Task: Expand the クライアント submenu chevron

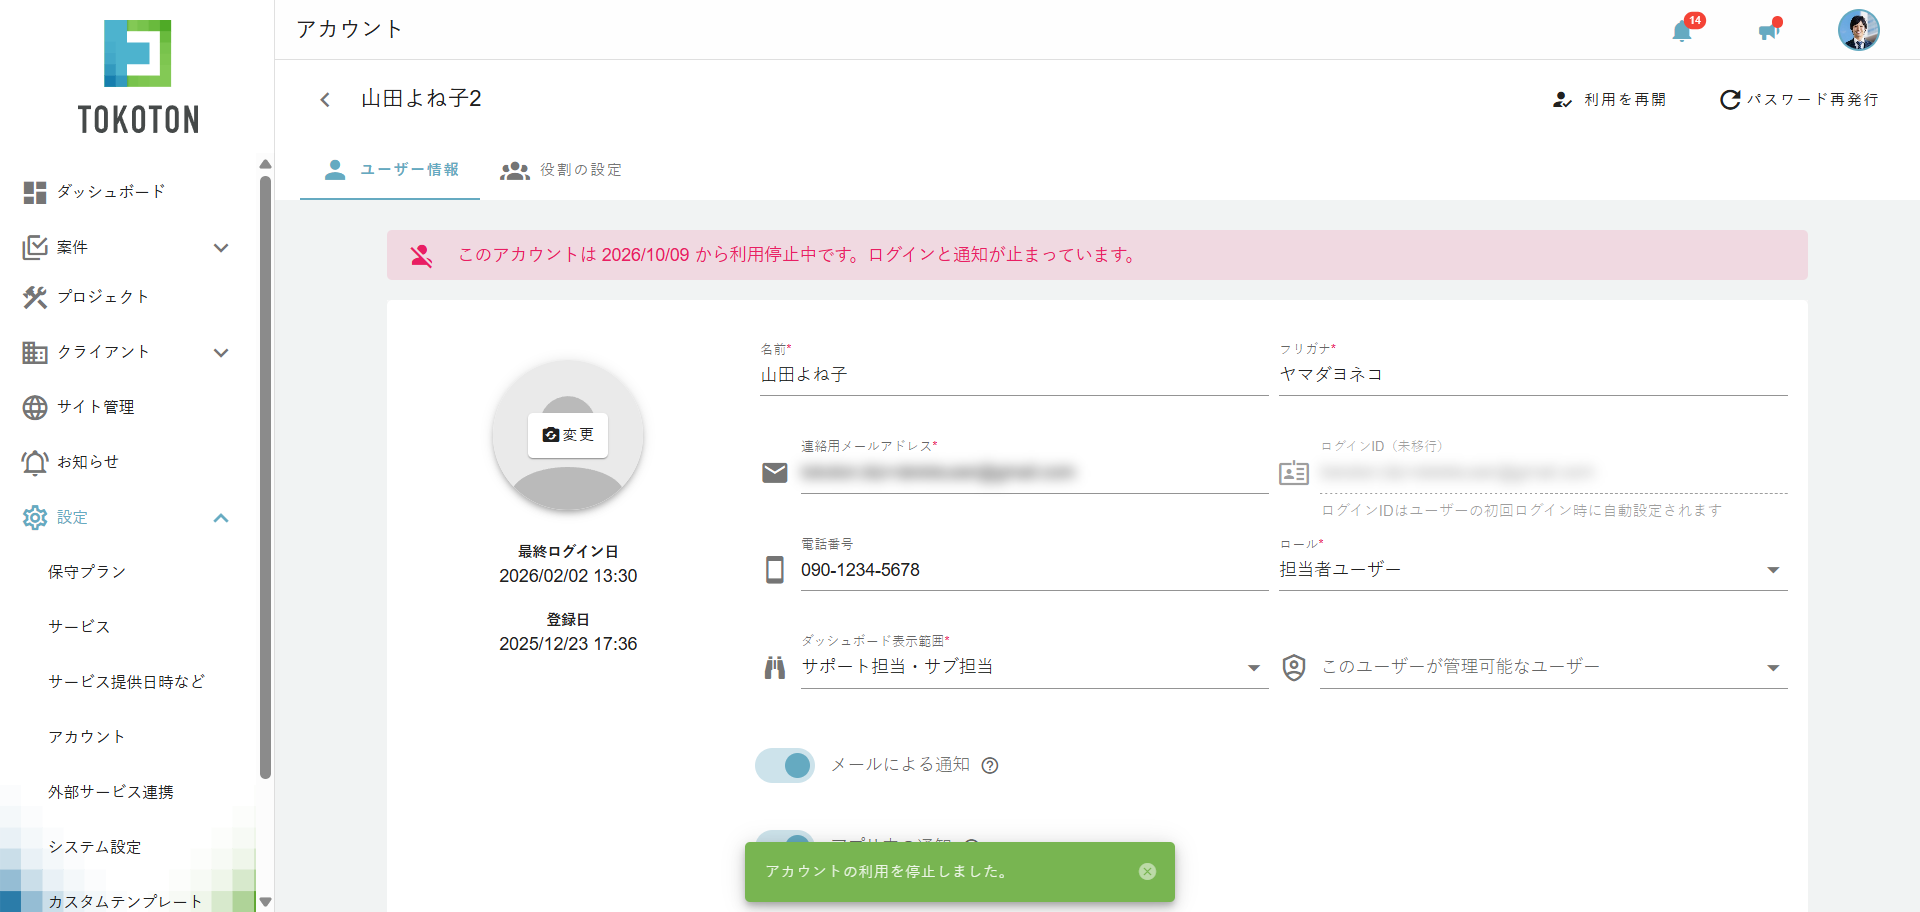Action: click(221, 352)
